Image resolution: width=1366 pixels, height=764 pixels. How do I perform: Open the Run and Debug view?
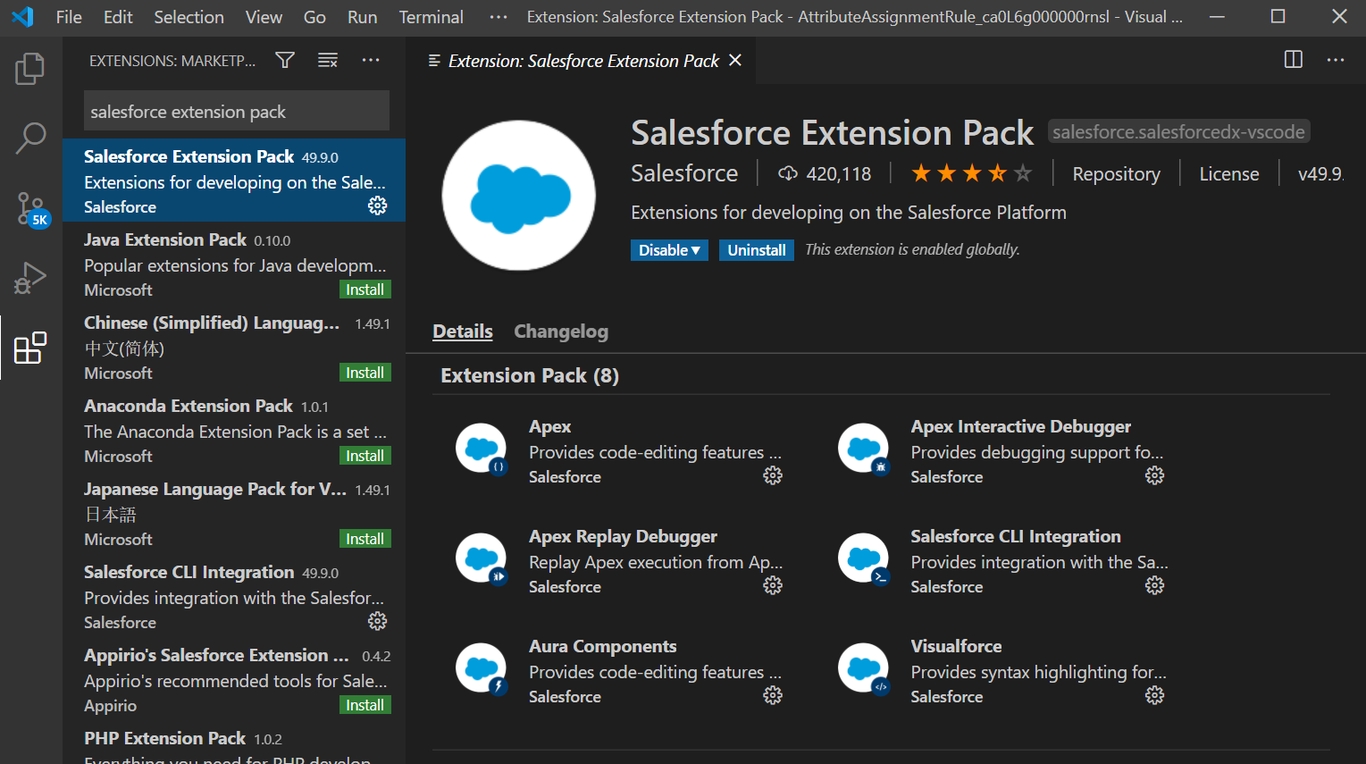[30, 278]
